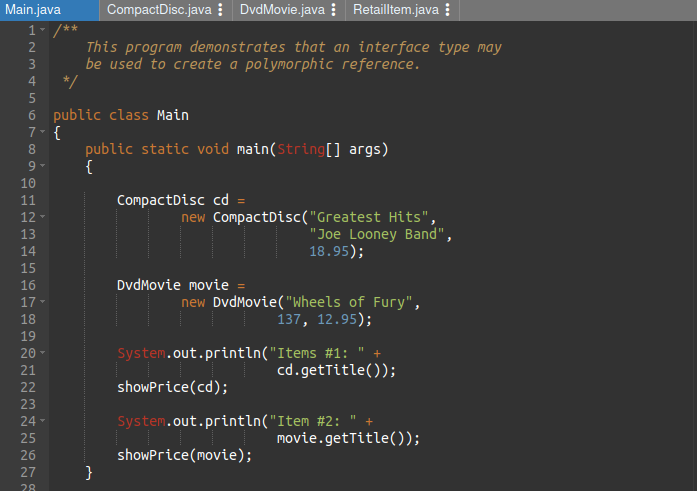
Task: Switch to the Main.java tab
Action: [34, 10]
